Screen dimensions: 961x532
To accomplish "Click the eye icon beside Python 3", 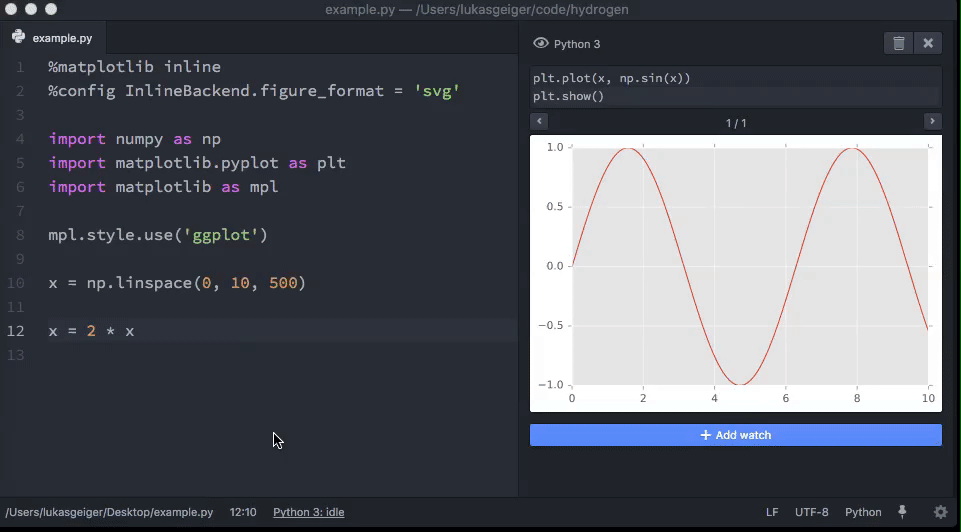I will (541, 44).
